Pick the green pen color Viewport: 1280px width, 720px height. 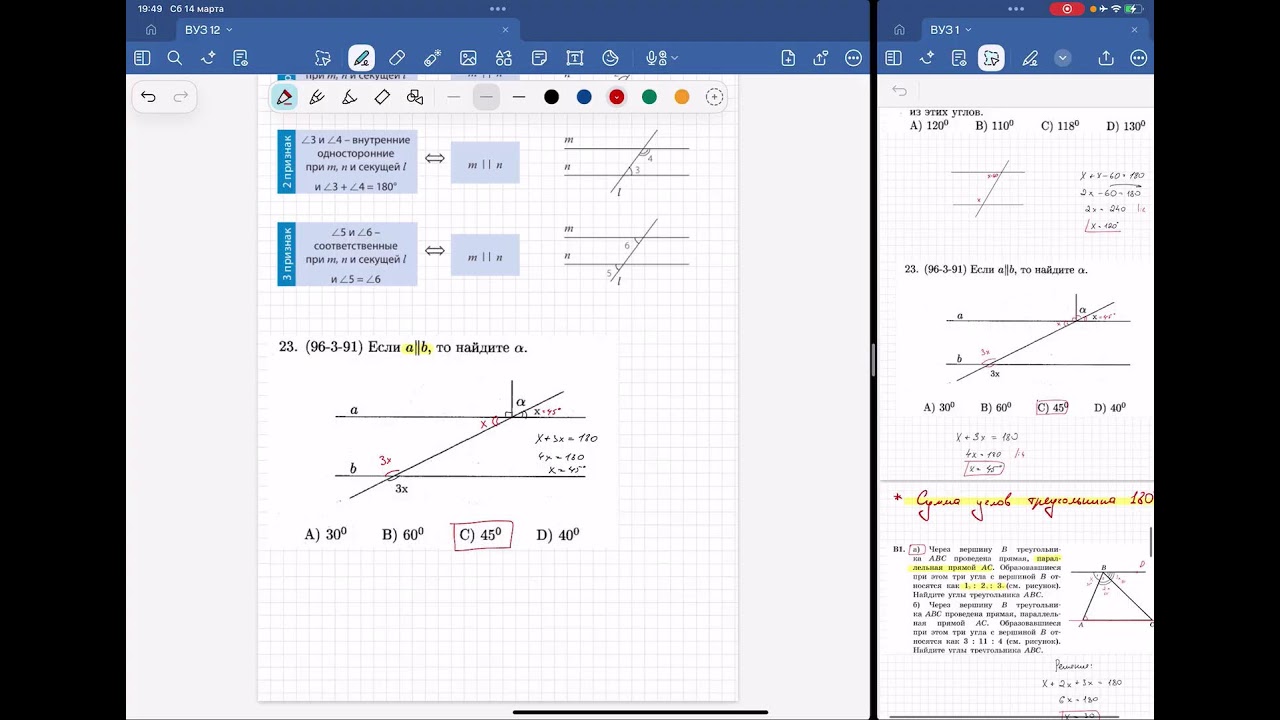(x=649, y=97)
